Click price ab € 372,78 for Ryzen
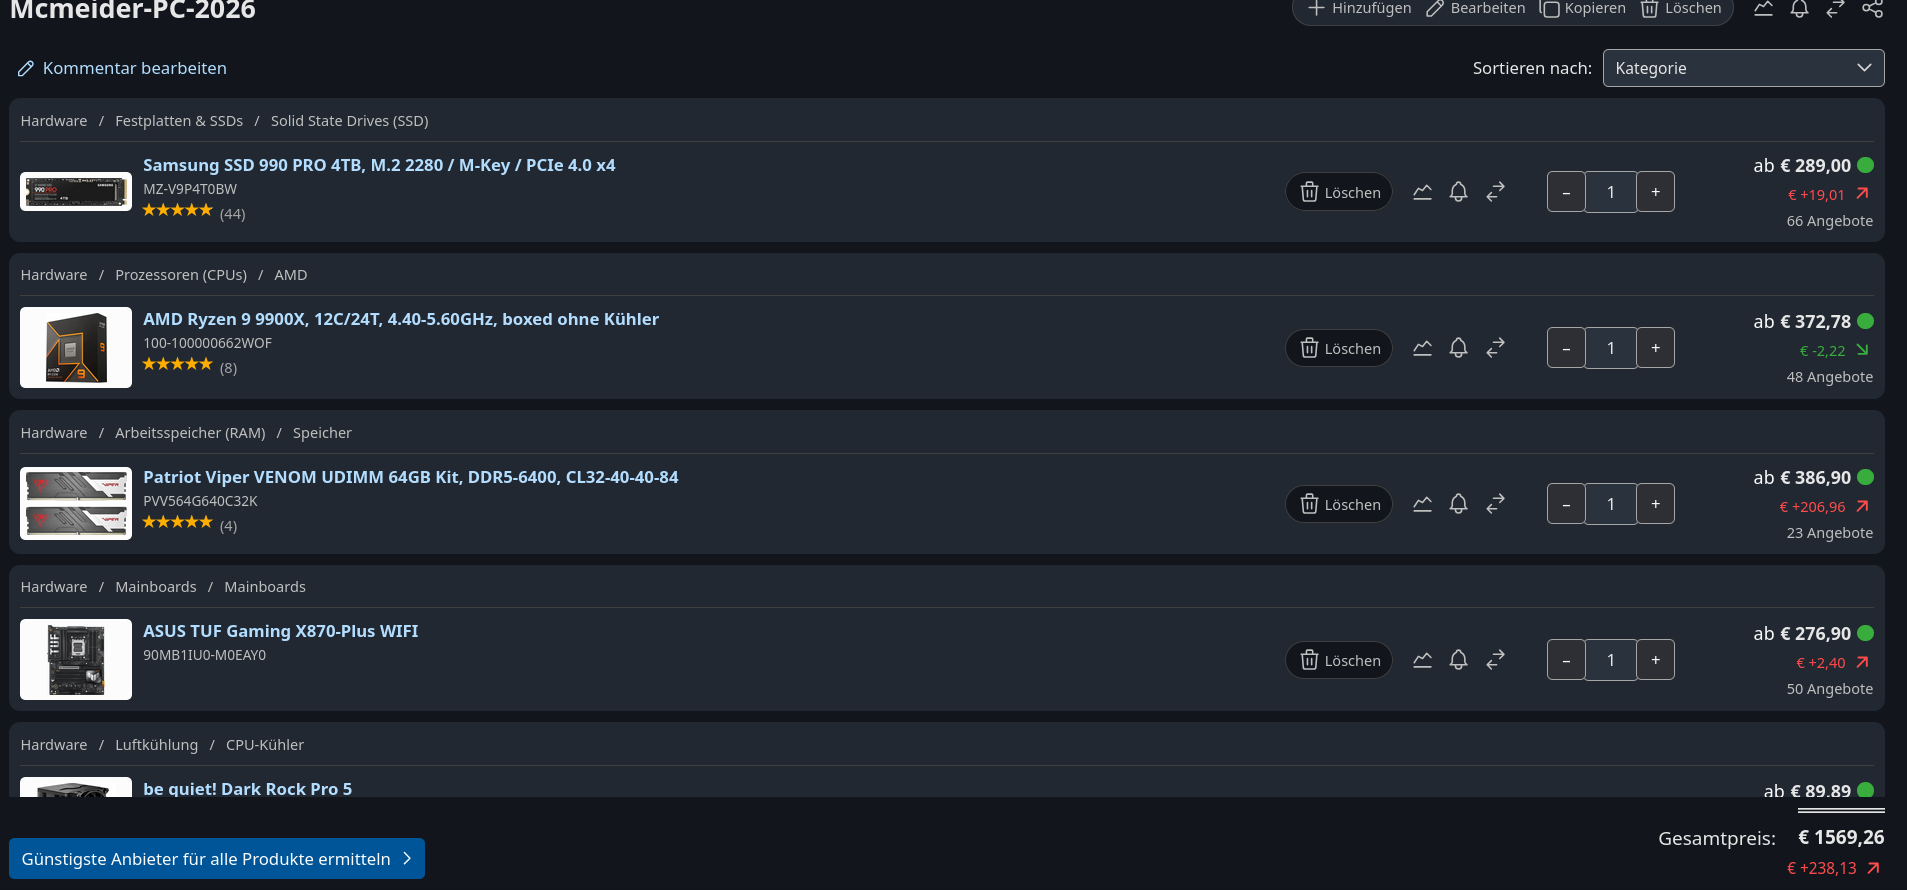 tap(1802, 322)
